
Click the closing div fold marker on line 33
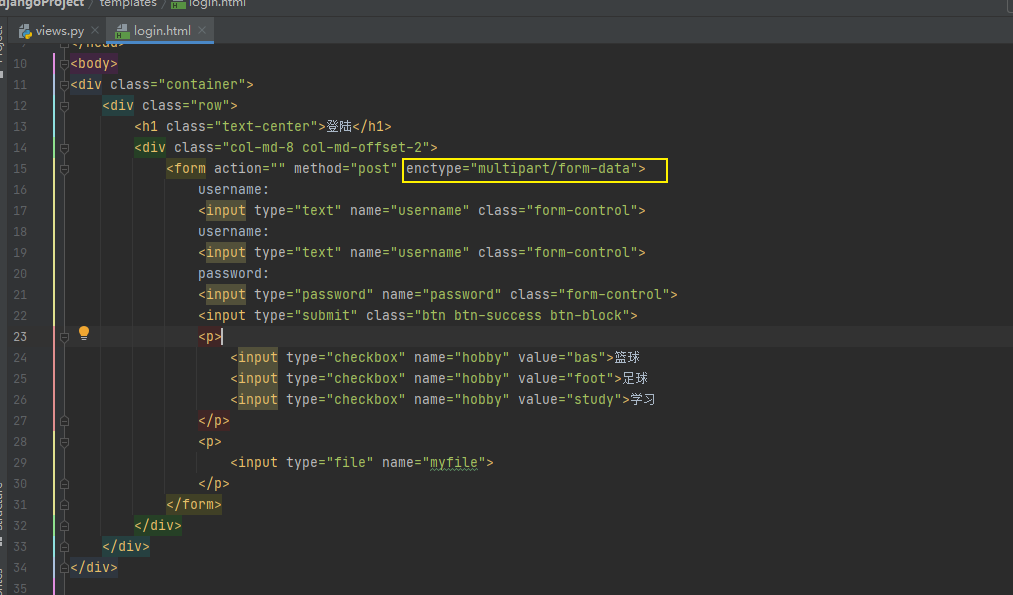pyautogui.click(x=64, y=547)
